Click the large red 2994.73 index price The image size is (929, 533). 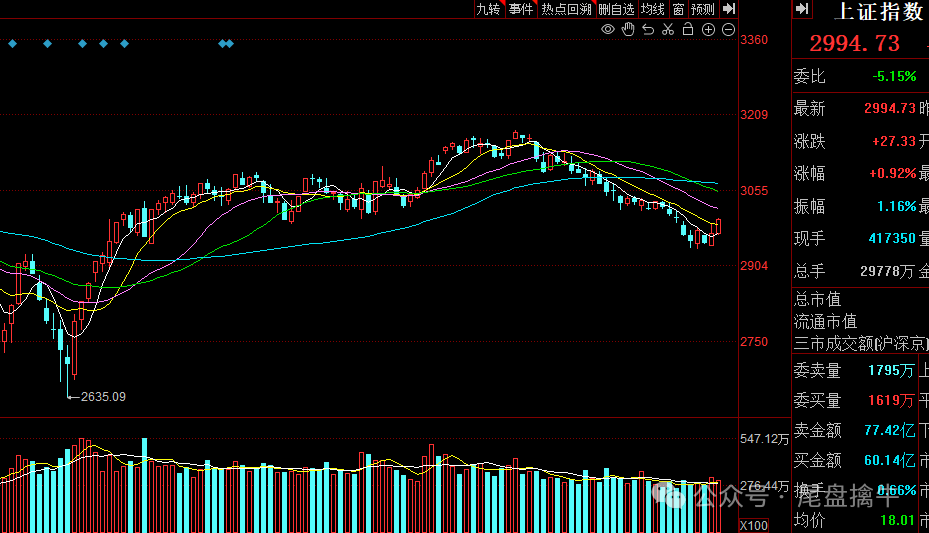(x=854, y=43)
